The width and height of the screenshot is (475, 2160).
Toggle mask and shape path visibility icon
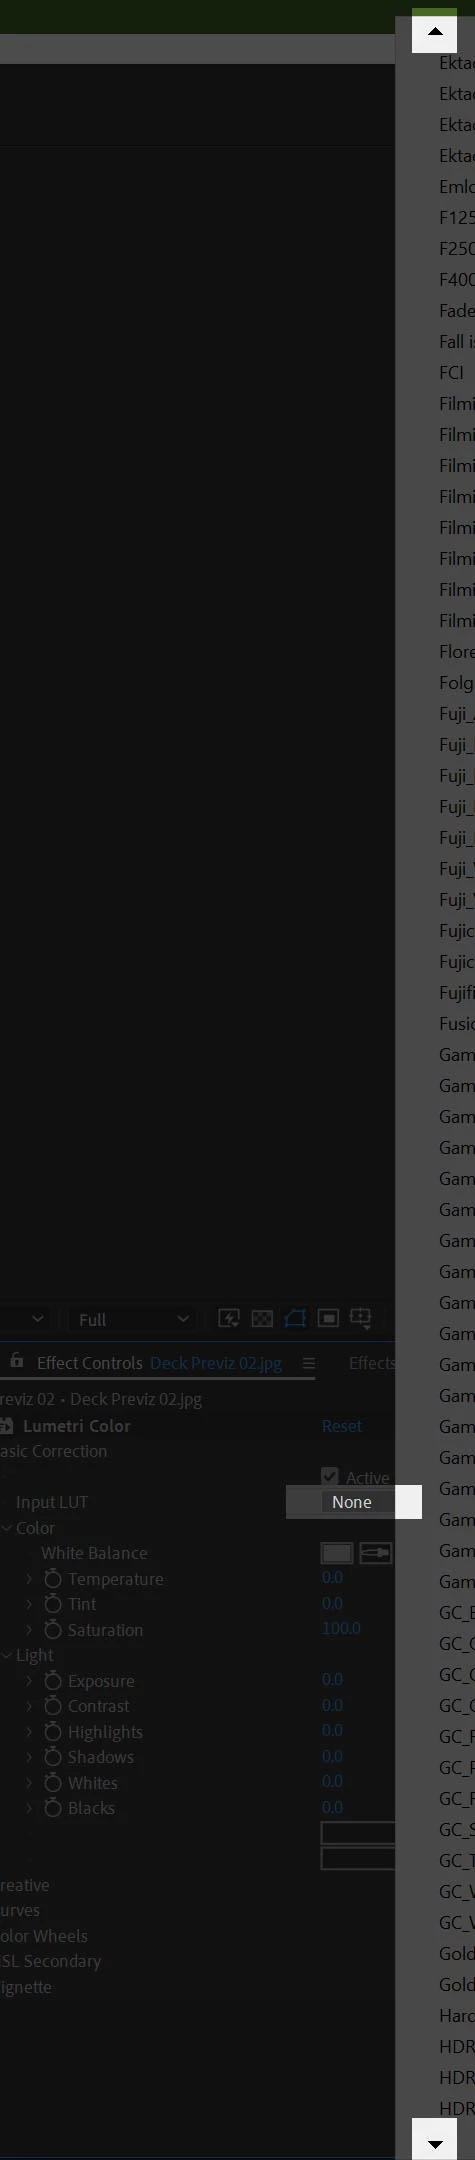tap(295, 1318)
